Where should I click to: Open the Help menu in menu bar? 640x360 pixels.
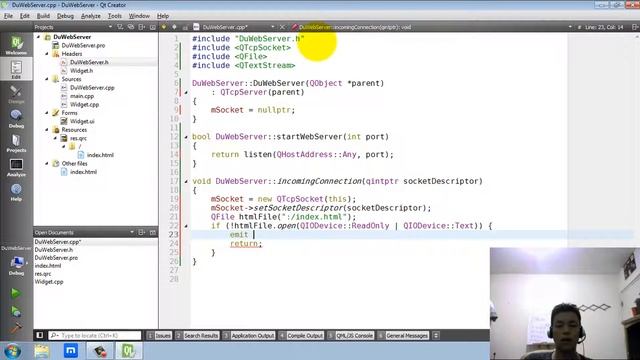(163, 16)
